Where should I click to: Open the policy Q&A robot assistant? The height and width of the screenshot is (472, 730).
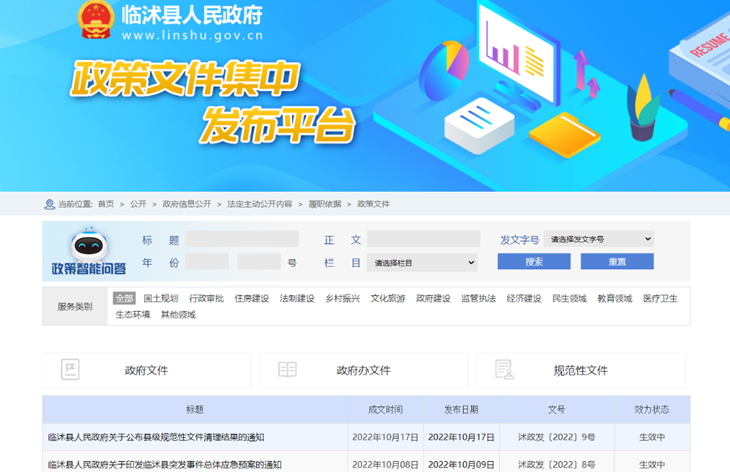pos(89,251)
